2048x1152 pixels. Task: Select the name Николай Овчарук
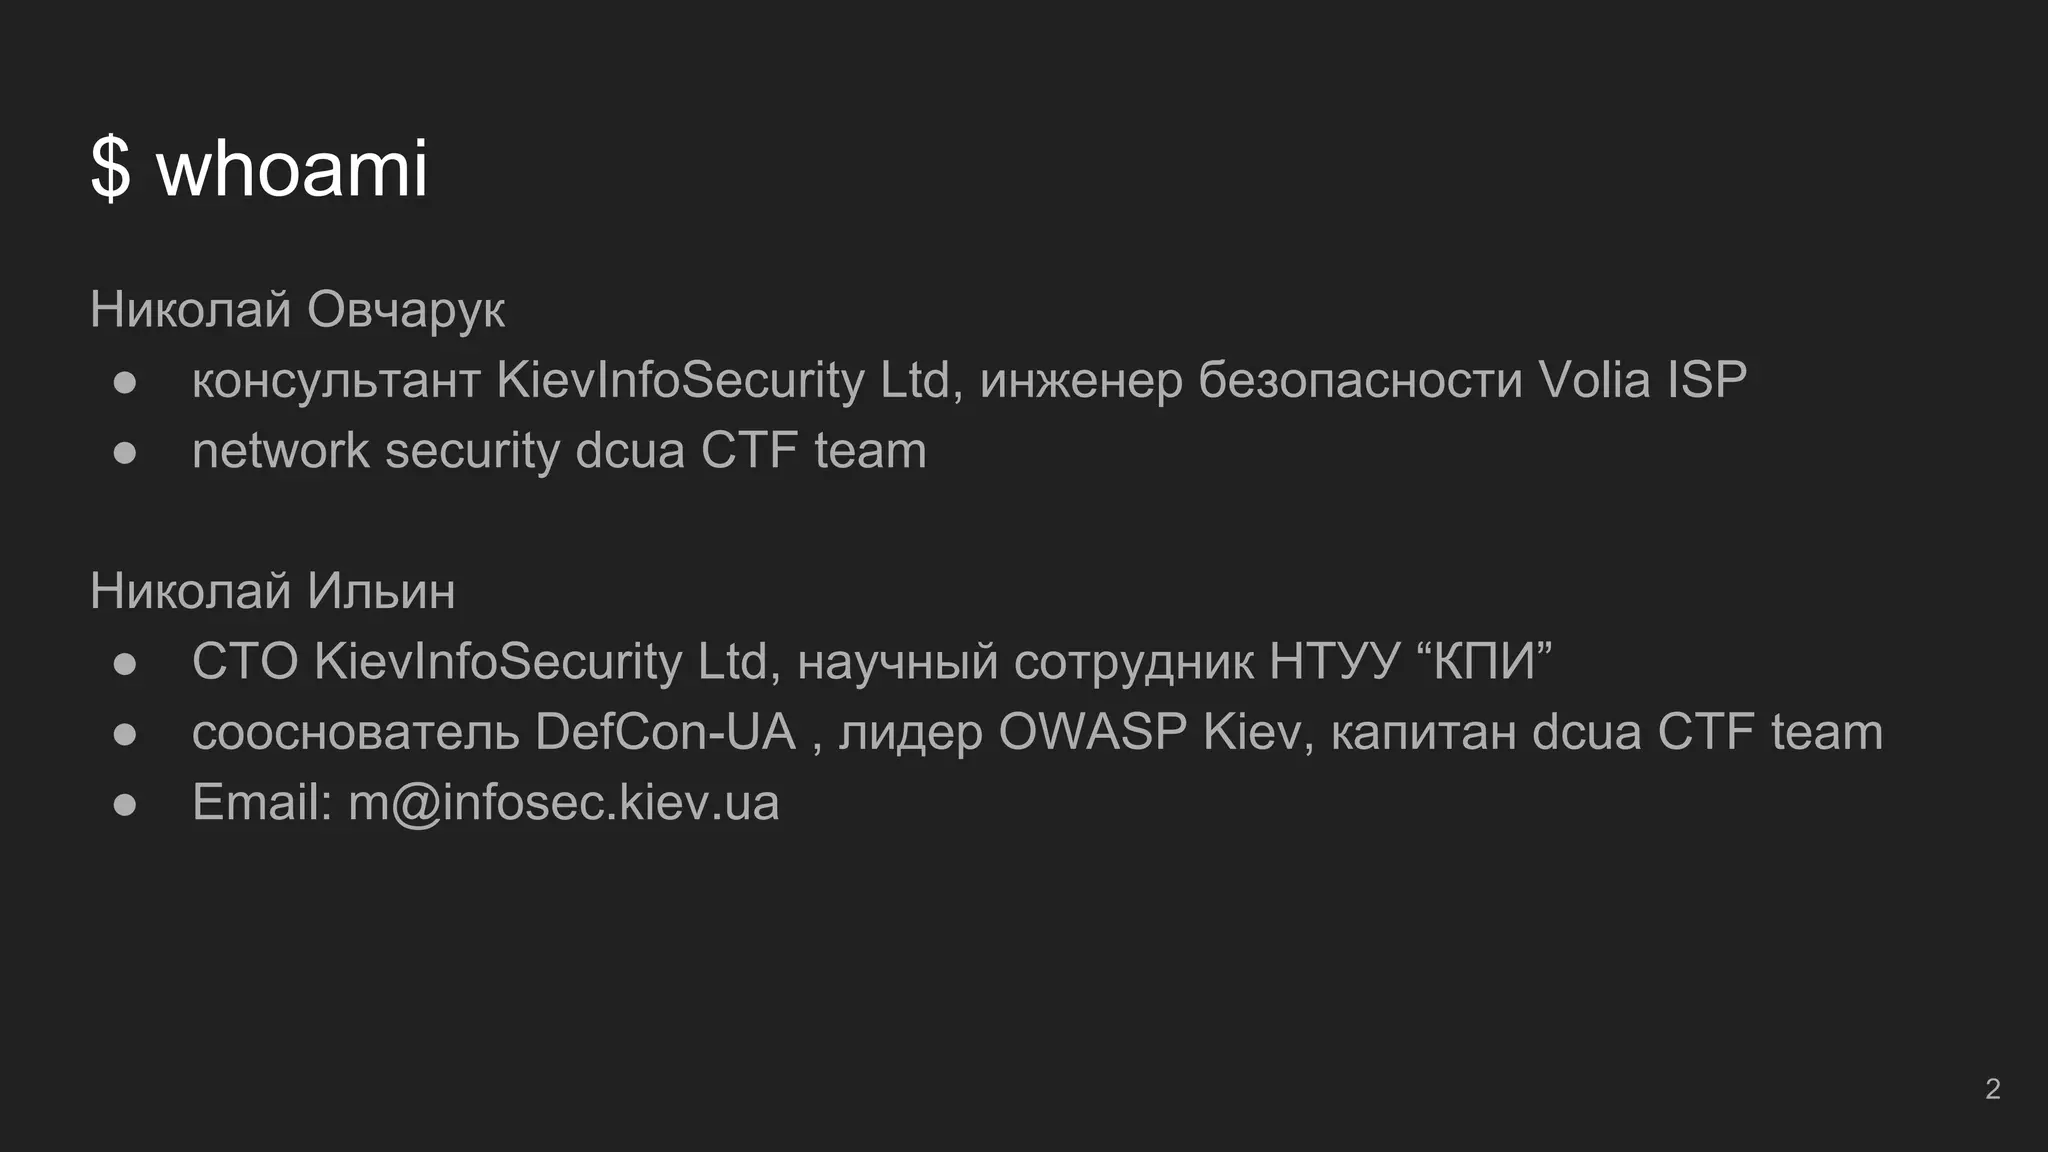pyautogui.click(x=297, y=310)
